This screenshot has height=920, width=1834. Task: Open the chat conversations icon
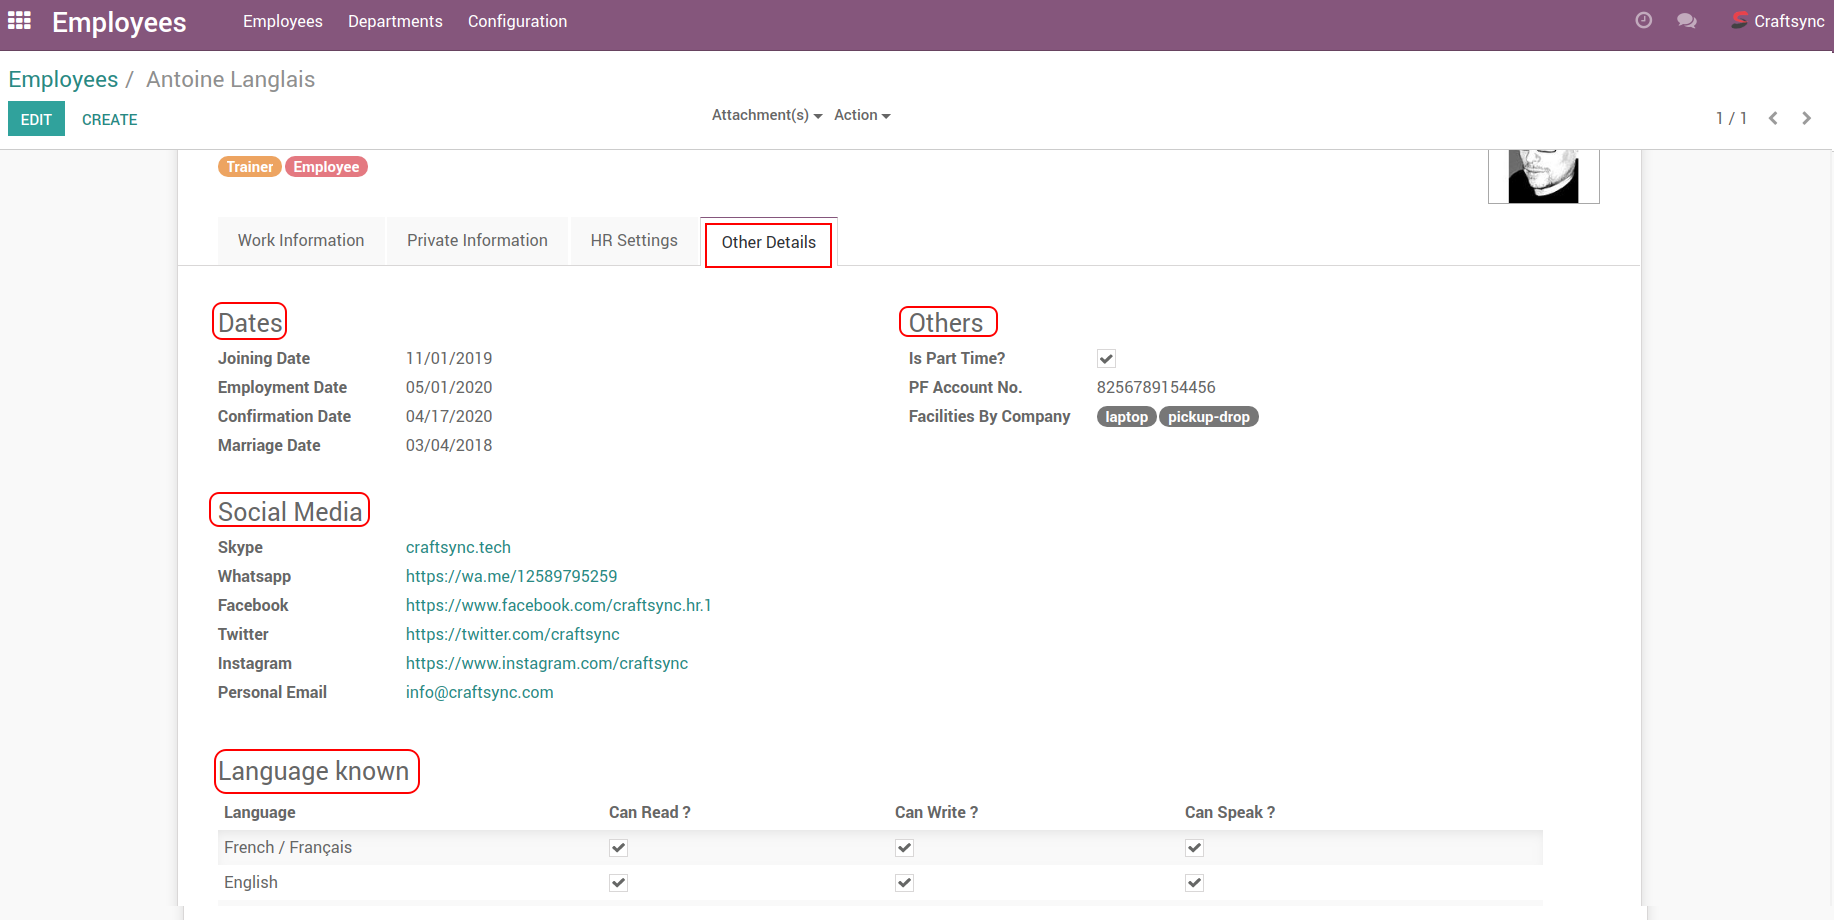click(1687, 21)
